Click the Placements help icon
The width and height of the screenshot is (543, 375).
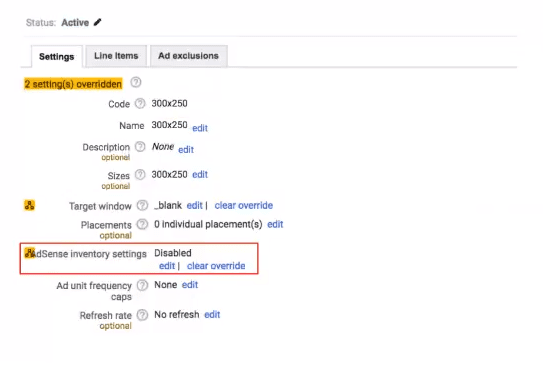(142, 224)
